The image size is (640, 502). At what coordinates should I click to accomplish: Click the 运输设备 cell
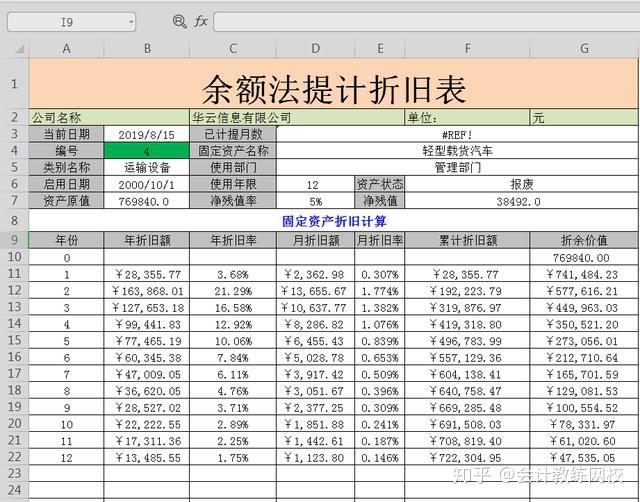pyautogui.click(x=147, y=168)
